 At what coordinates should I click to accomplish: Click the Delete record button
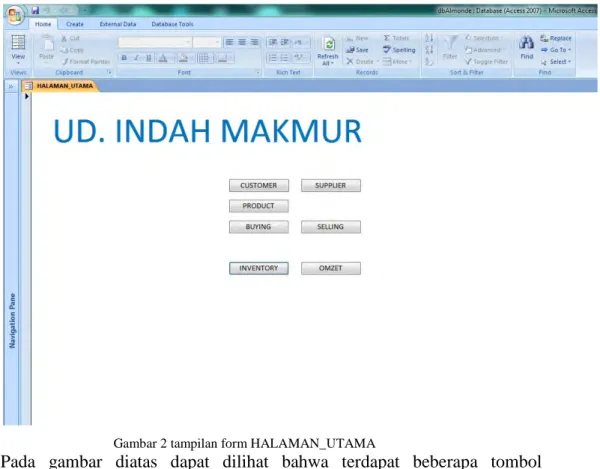pyautogui.click(x=360, y=61)
